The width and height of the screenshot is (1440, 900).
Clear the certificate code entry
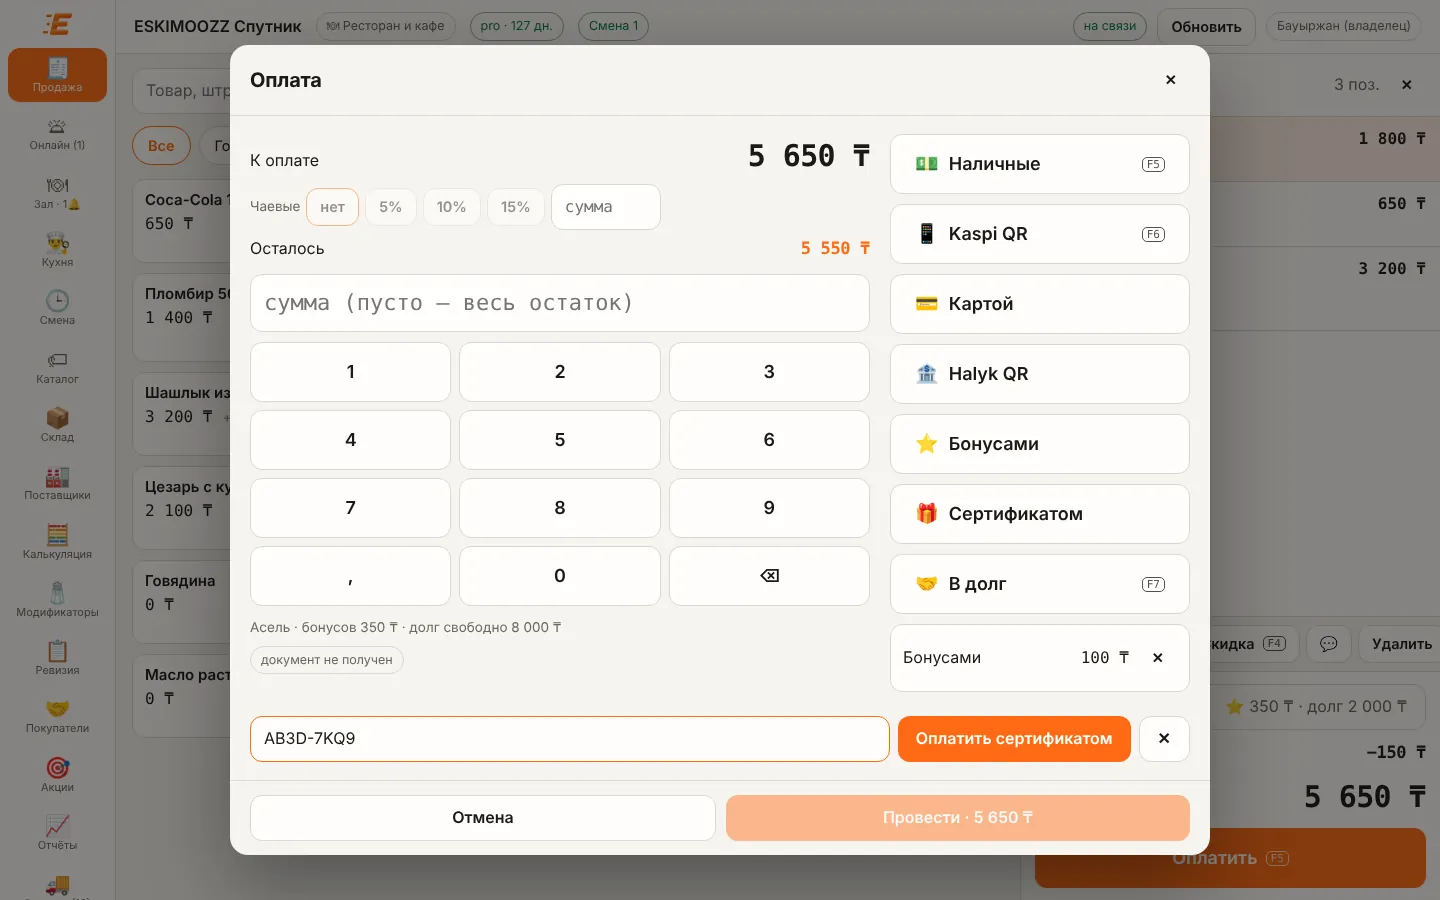tap(1164, 739)
